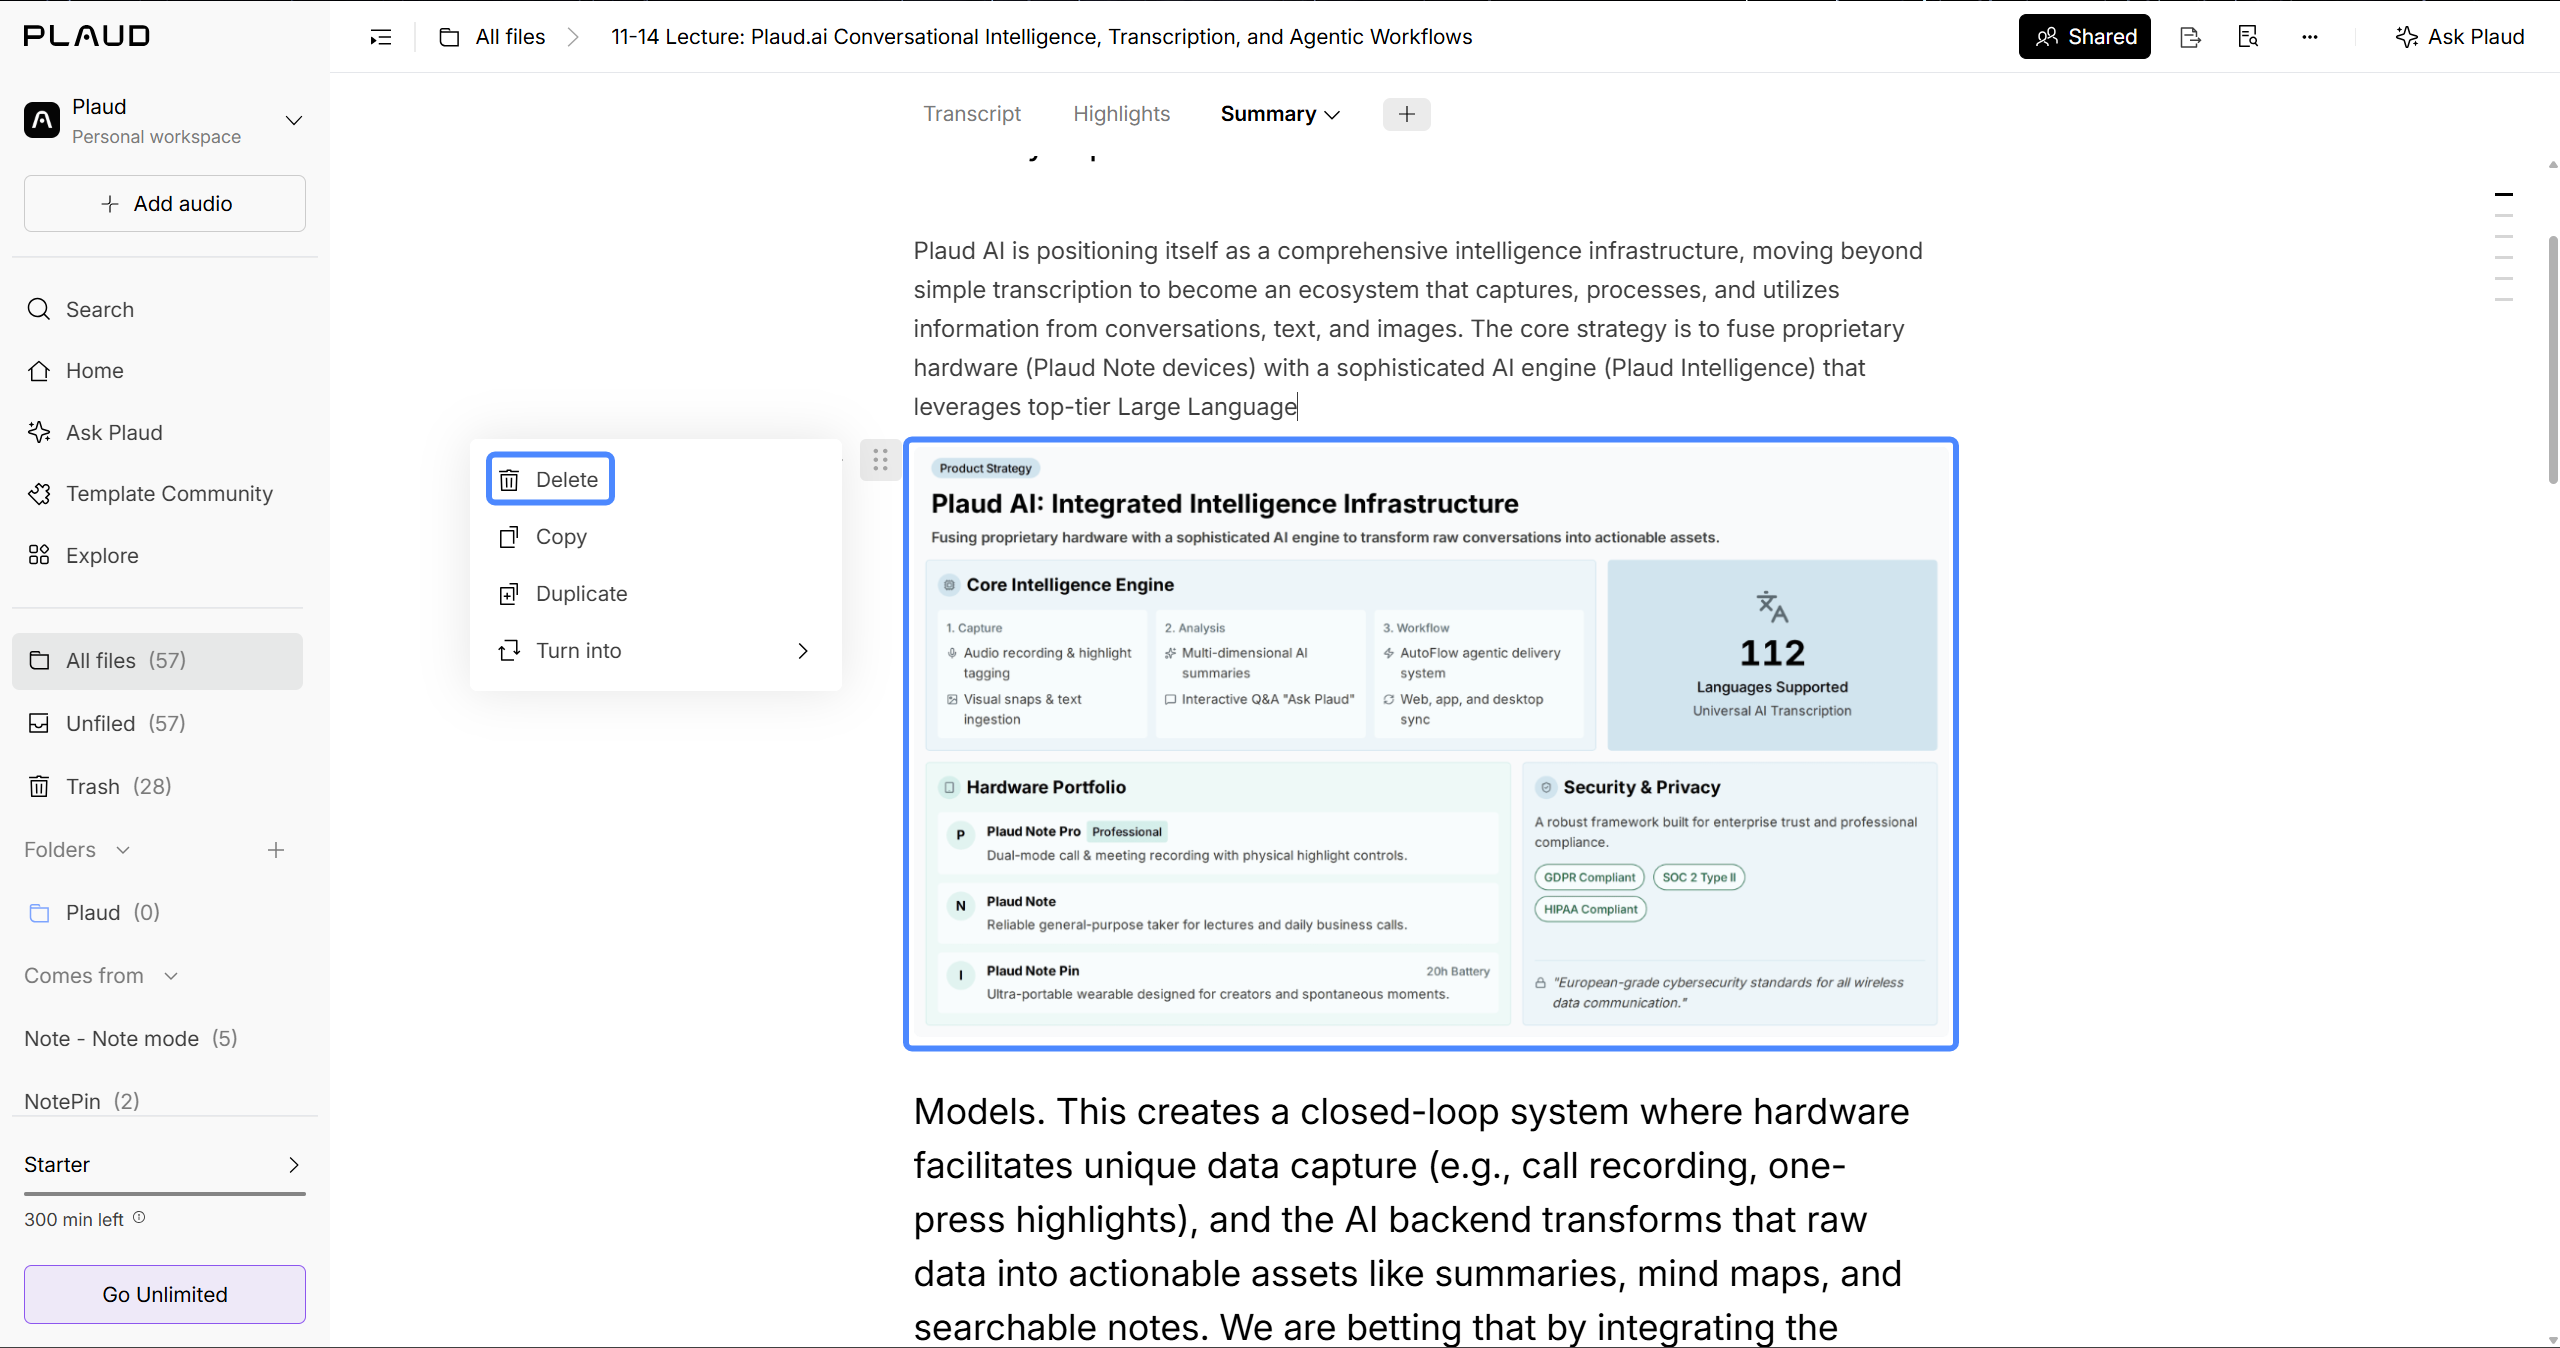Open Search in the sidebar
2560x1348 pixels.
[80, 310]
